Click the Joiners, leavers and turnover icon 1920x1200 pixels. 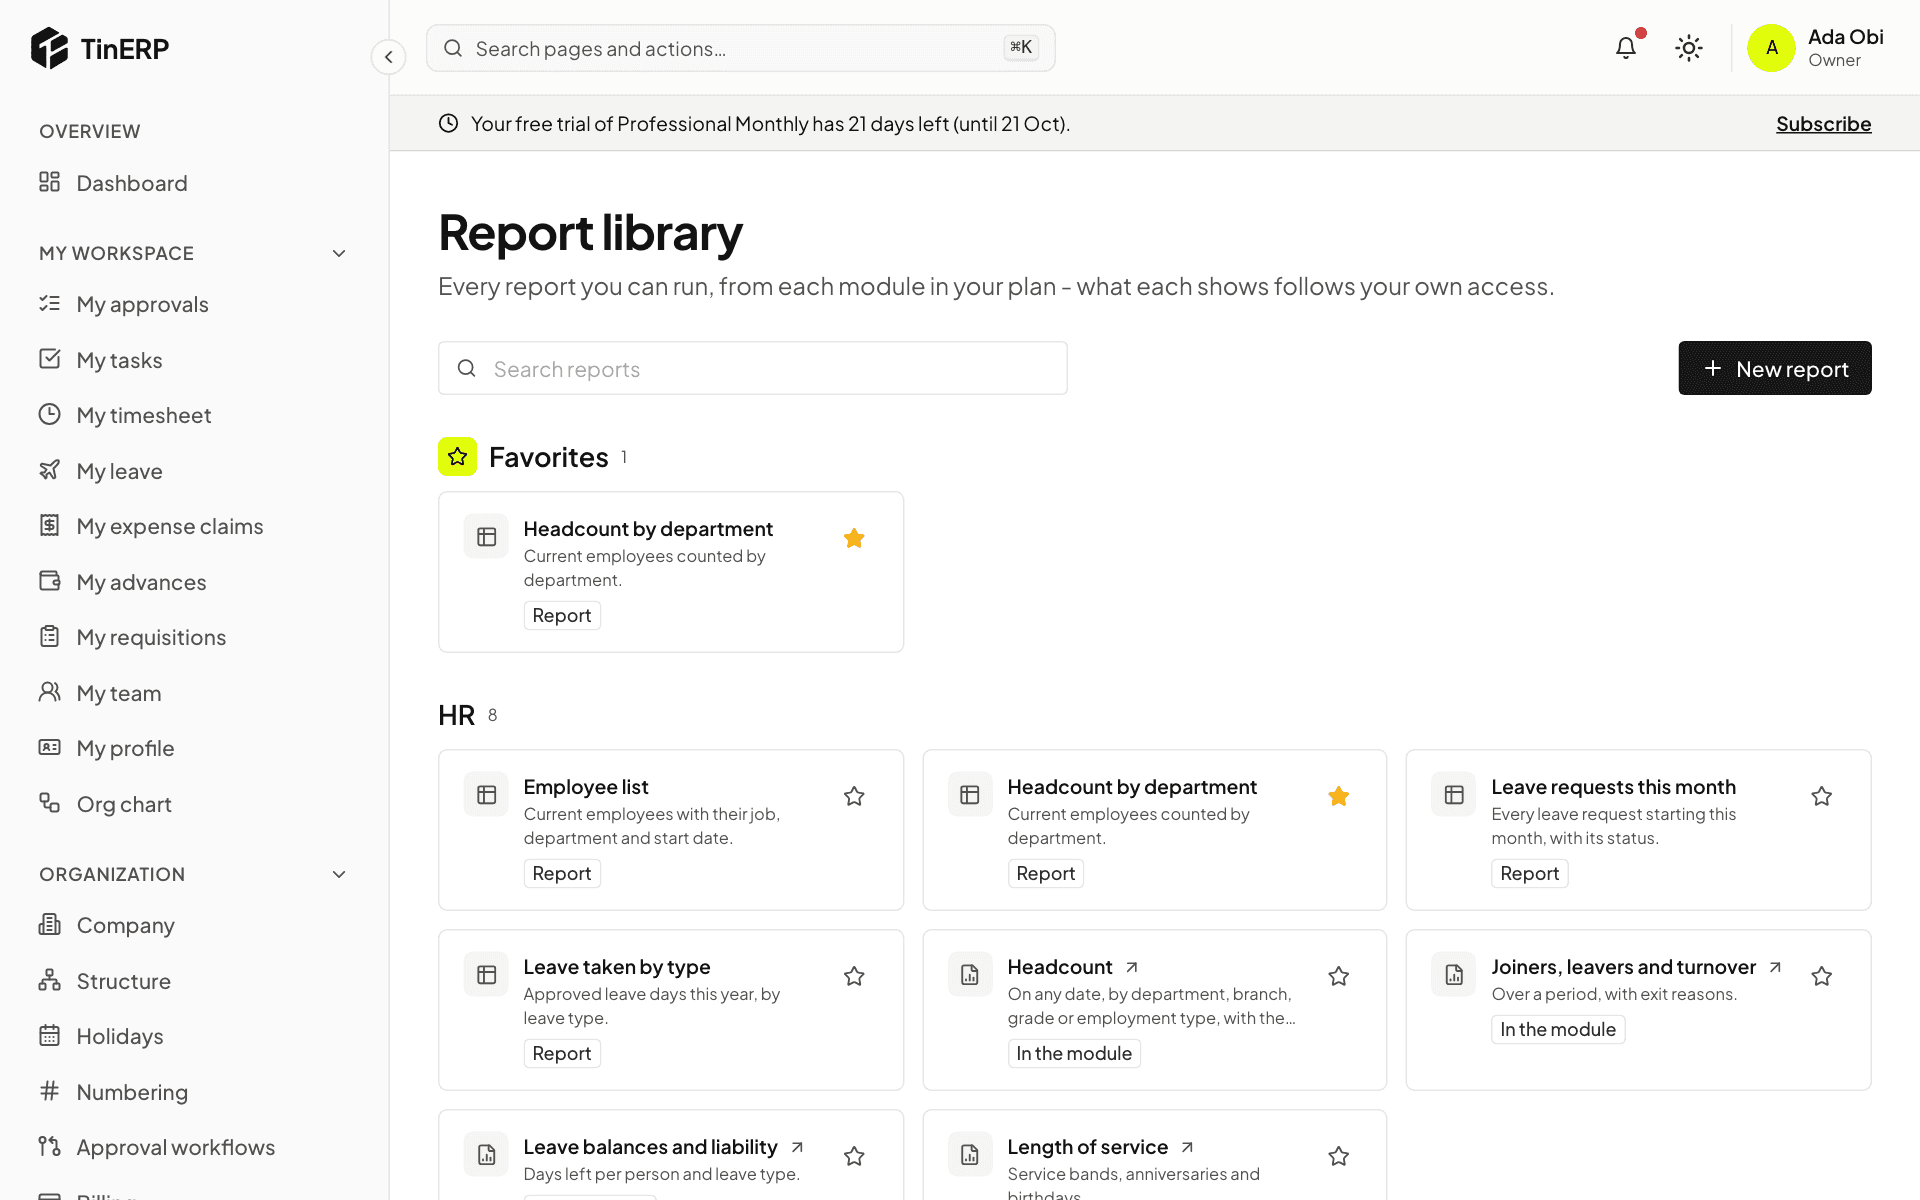click(x=1454, y=975)
